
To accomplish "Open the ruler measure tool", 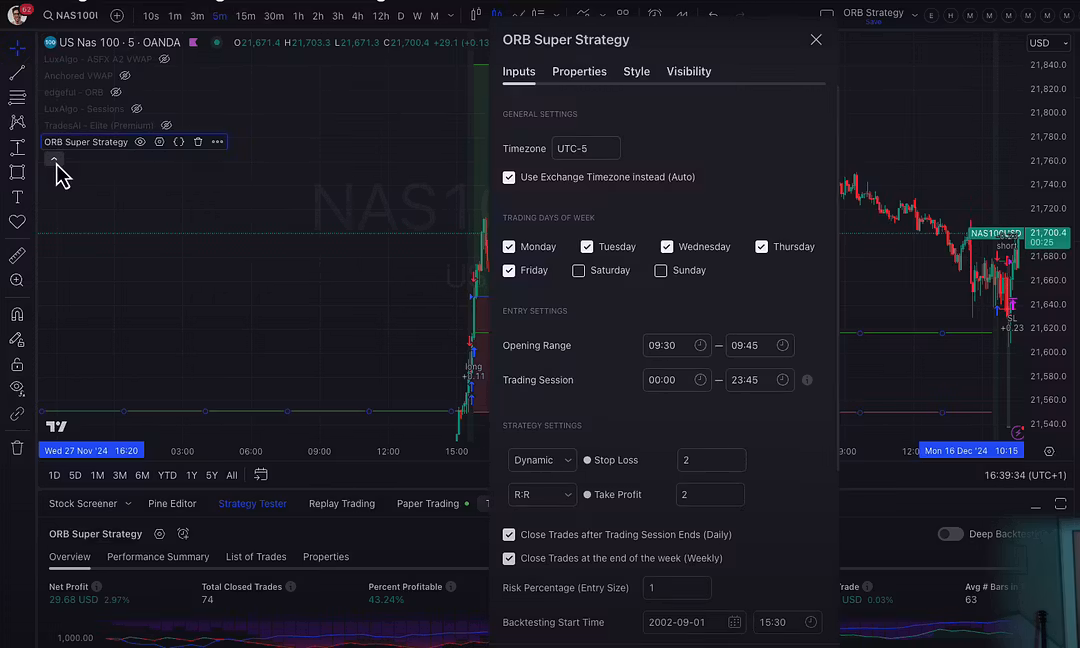I will [17, 256].
